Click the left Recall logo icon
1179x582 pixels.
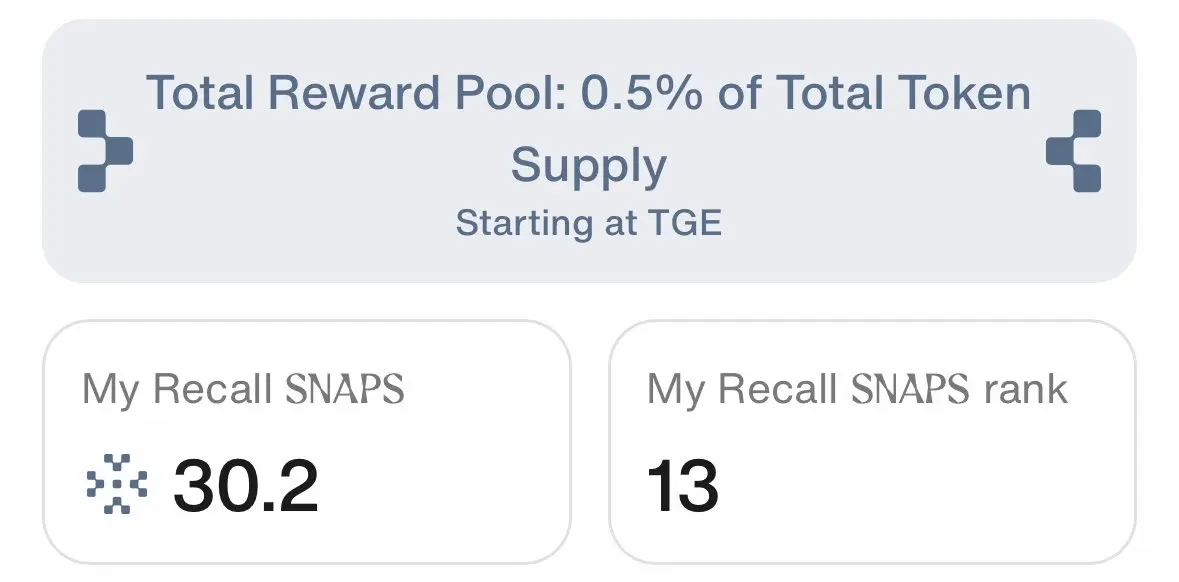(105, 150)
